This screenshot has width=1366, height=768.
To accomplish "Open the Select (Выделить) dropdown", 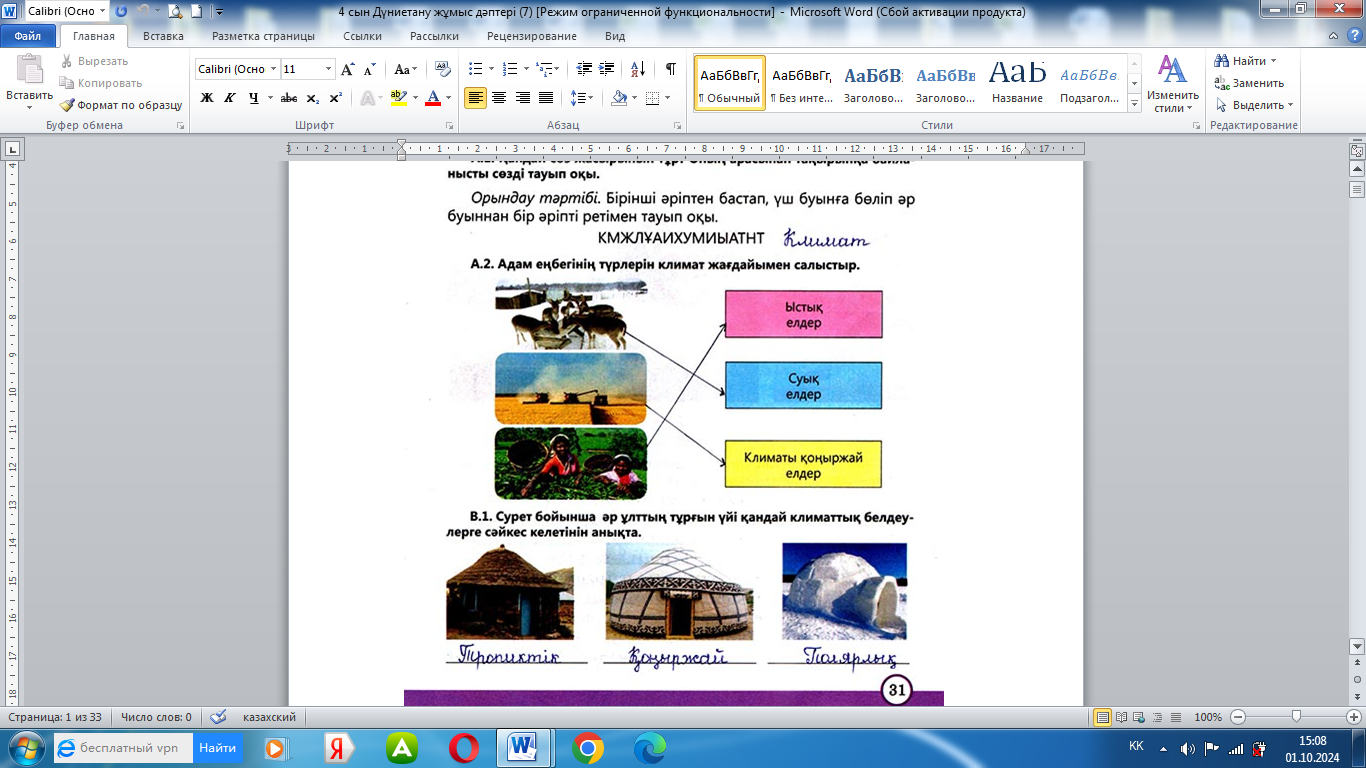I will point(1254,105).
